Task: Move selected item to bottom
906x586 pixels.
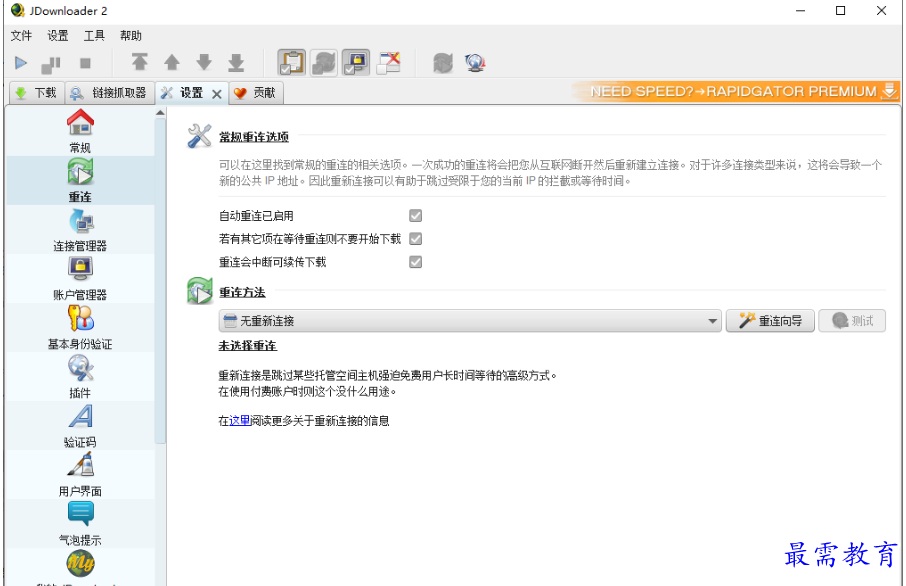Action: [x=236, y=62]
